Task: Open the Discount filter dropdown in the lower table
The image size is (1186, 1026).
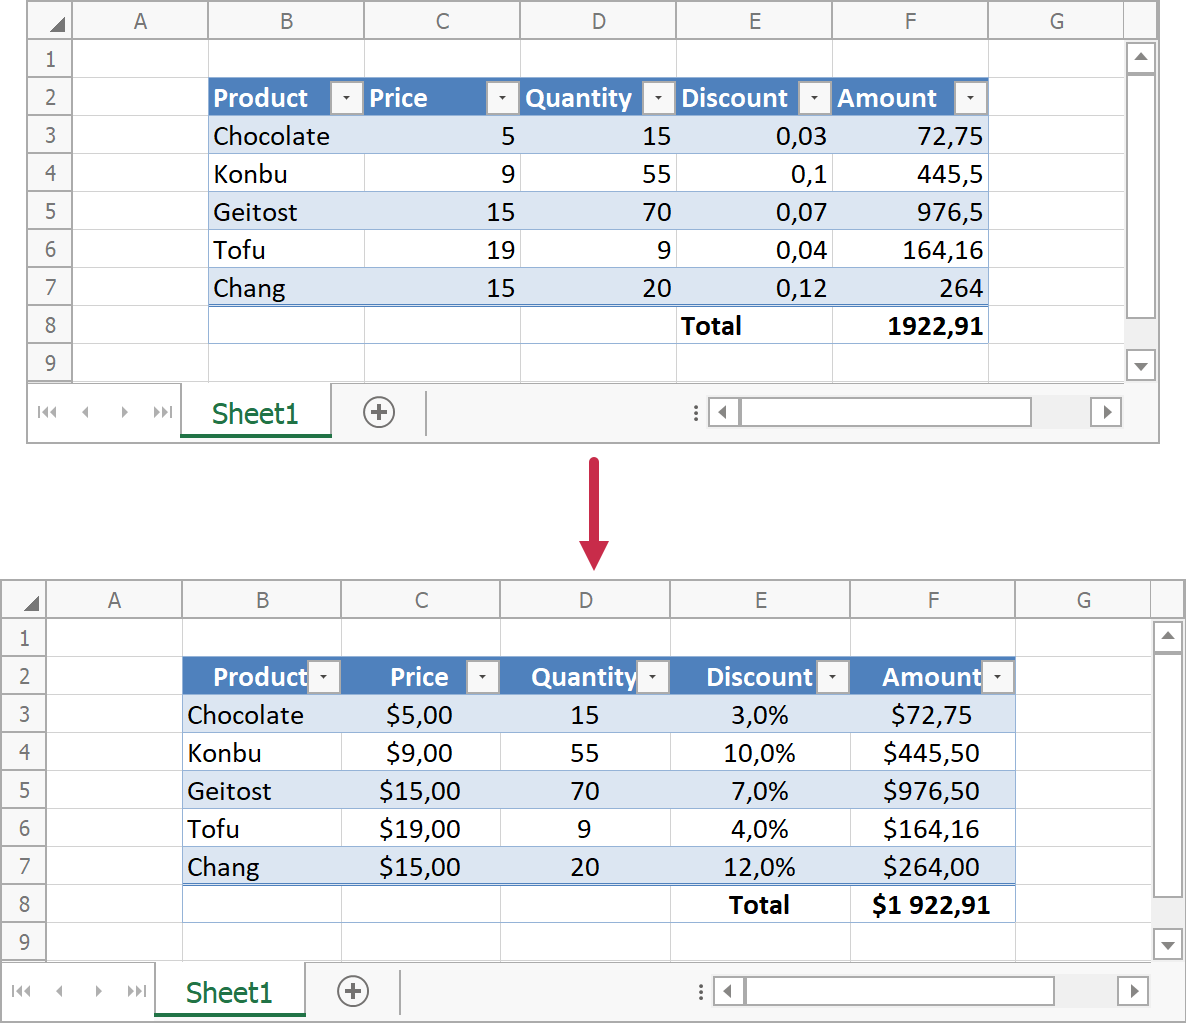Action: [832, 677]
